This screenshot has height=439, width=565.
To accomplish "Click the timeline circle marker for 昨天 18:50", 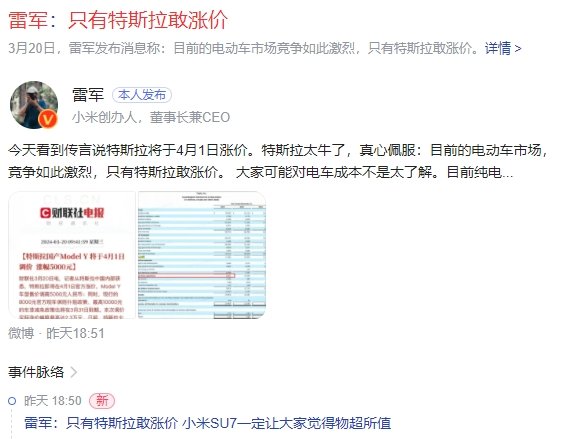I will tap(12, 401).
